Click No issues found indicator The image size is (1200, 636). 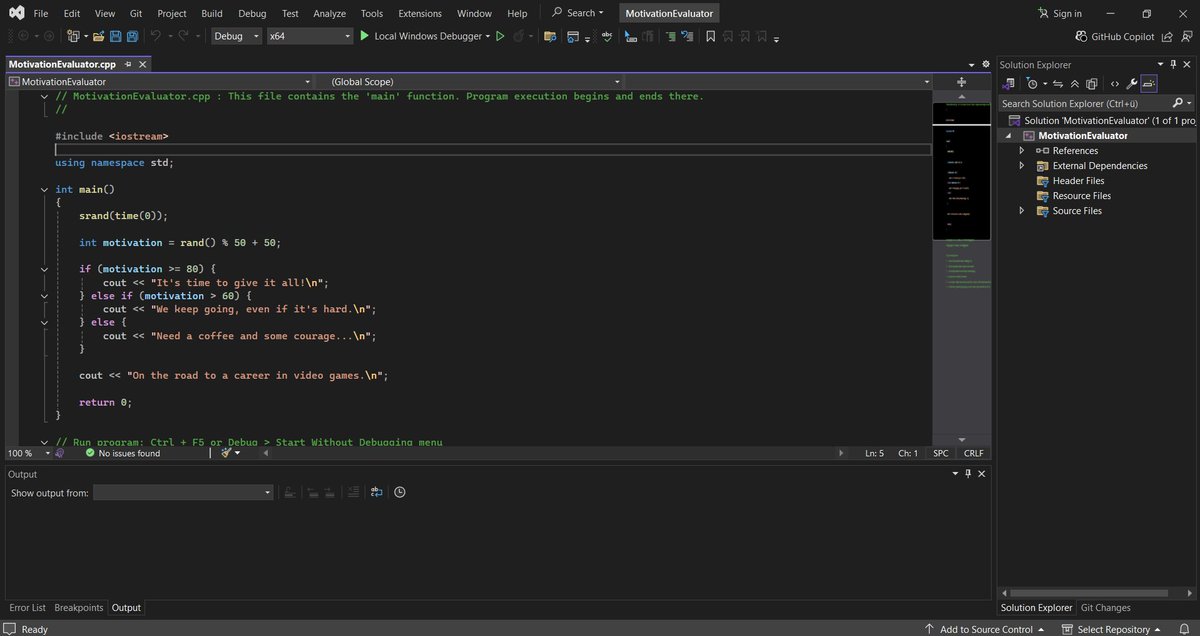click(122, 453)
